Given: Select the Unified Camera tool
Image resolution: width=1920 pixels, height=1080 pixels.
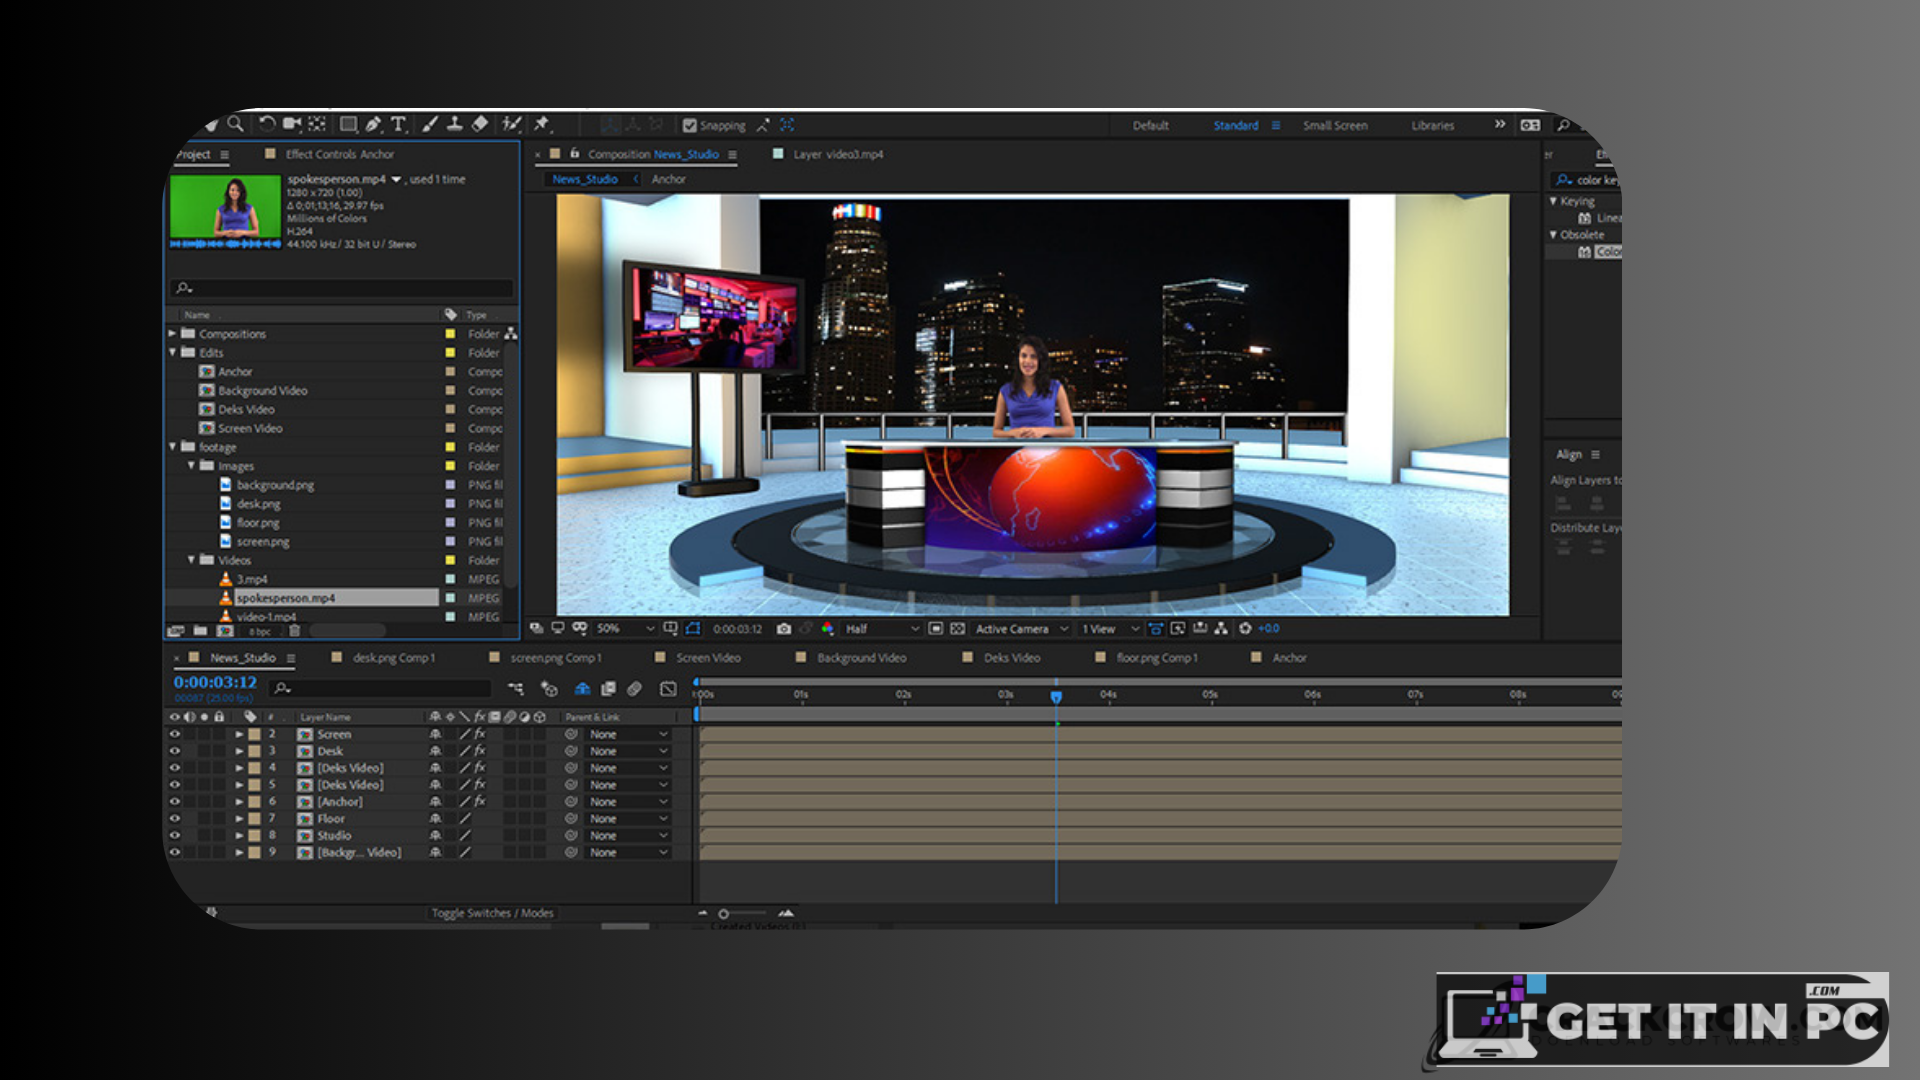Looking at the screenshot, I should tap(292, 124).
